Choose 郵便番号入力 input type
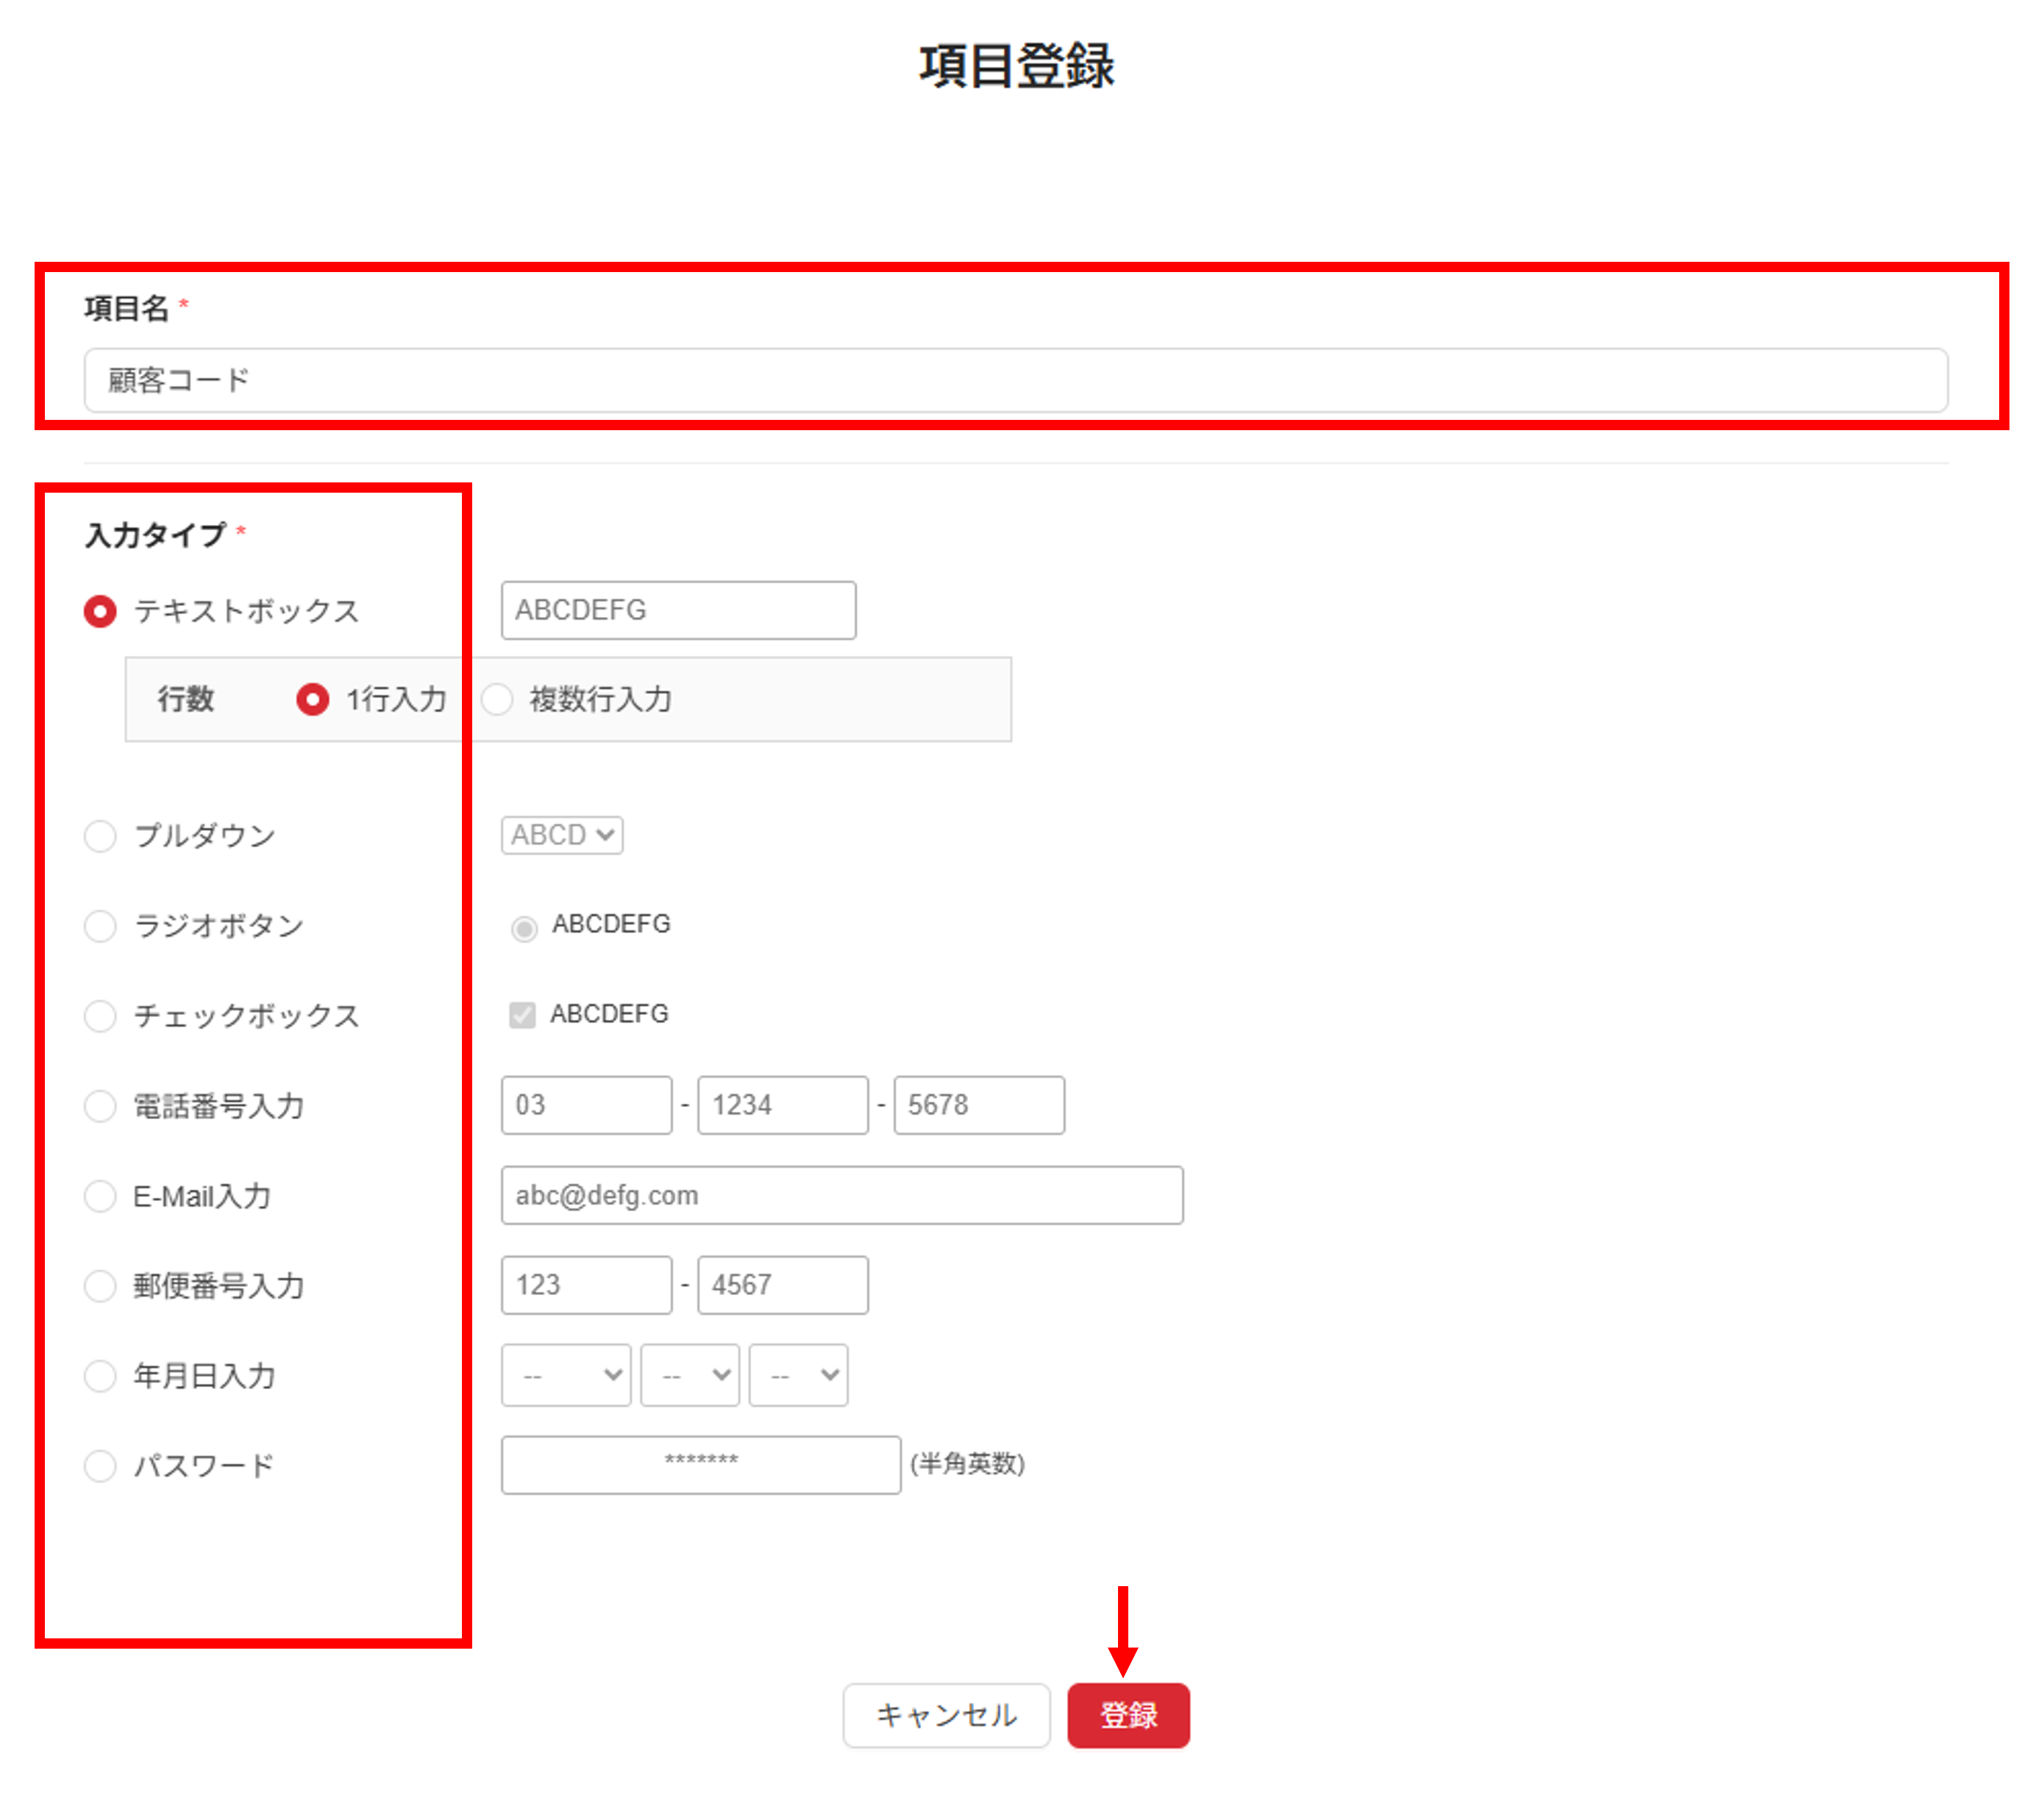This screenshot has width=2033, height=1820. [x=100, y=1286]
